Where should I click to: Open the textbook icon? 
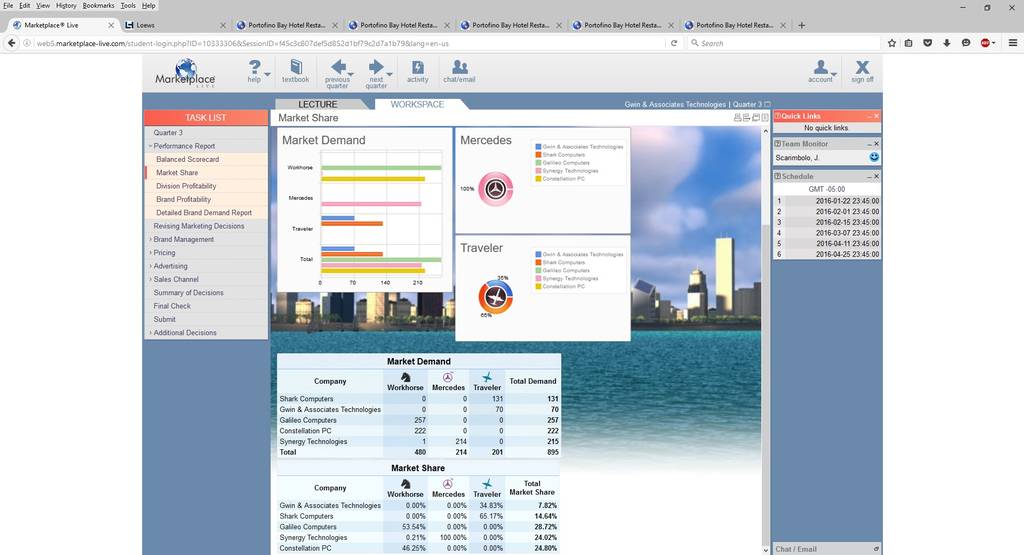(x=295, y=67)
